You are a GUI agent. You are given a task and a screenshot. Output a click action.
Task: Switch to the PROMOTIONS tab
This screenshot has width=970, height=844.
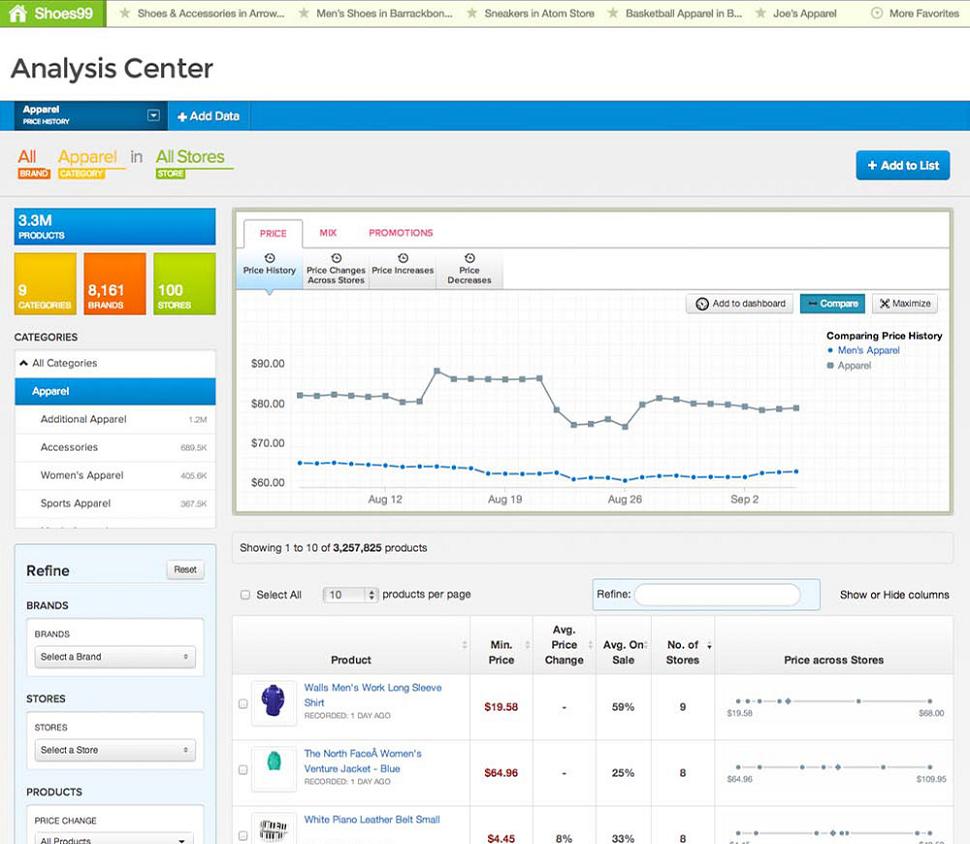[x=400, y=233]
